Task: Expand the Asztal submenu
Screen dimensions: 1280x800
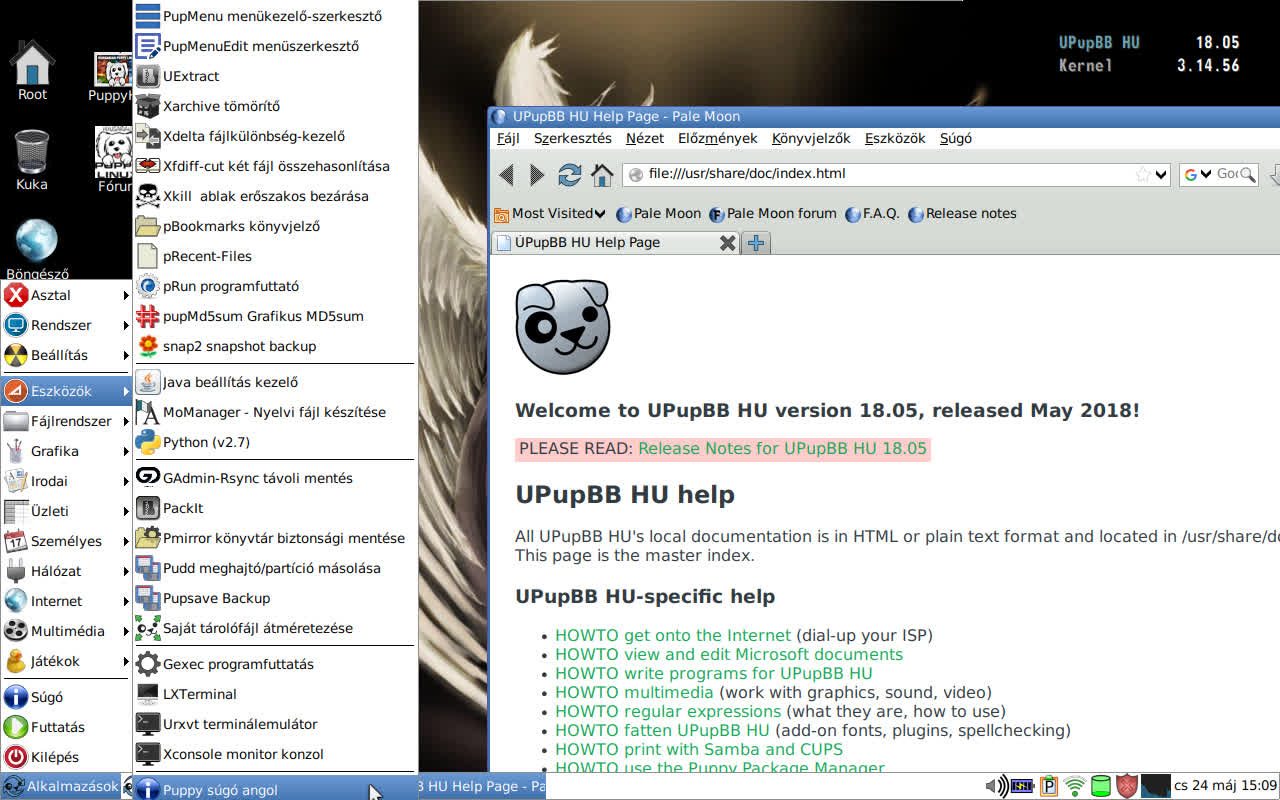Action: click(x=67, y=295)
